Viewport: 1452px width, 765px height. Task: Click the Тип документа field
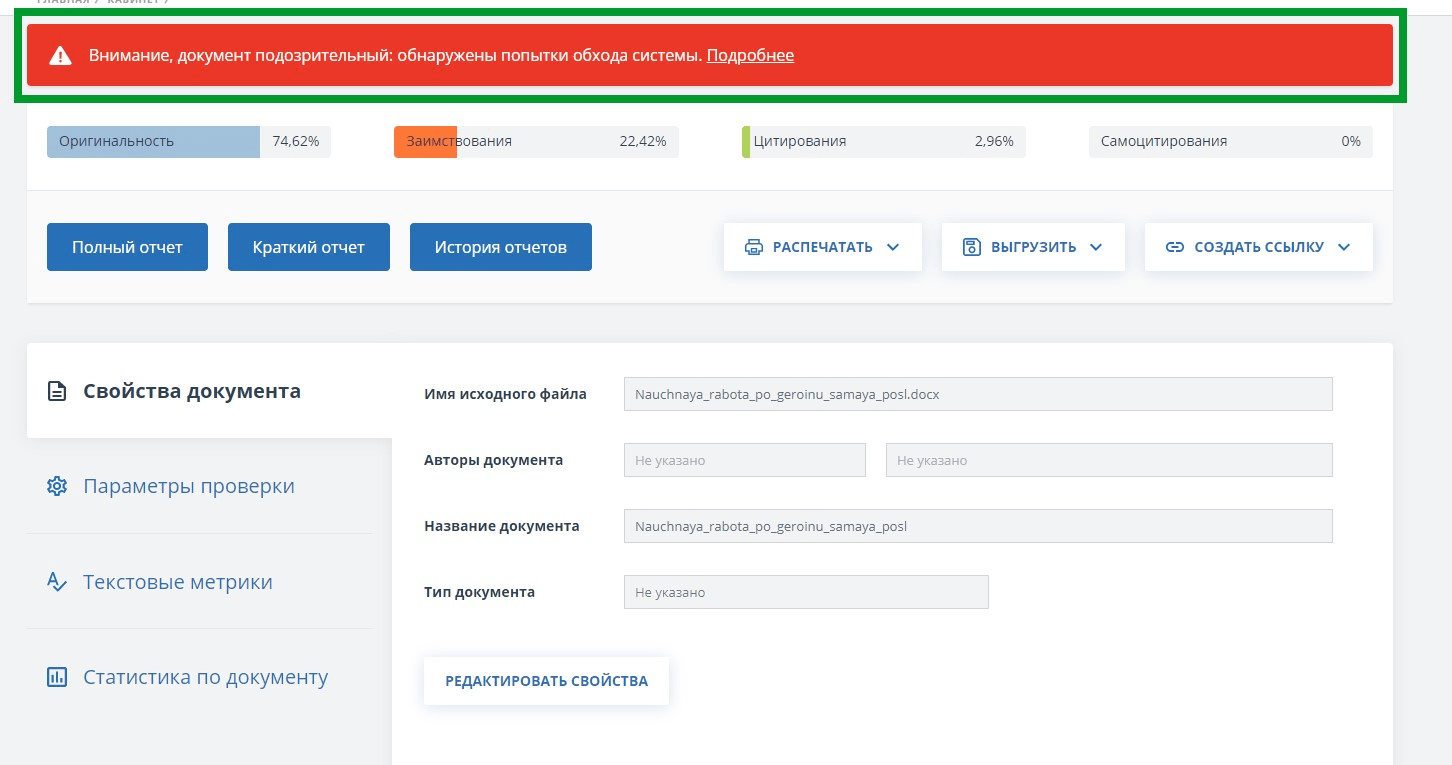805,592
